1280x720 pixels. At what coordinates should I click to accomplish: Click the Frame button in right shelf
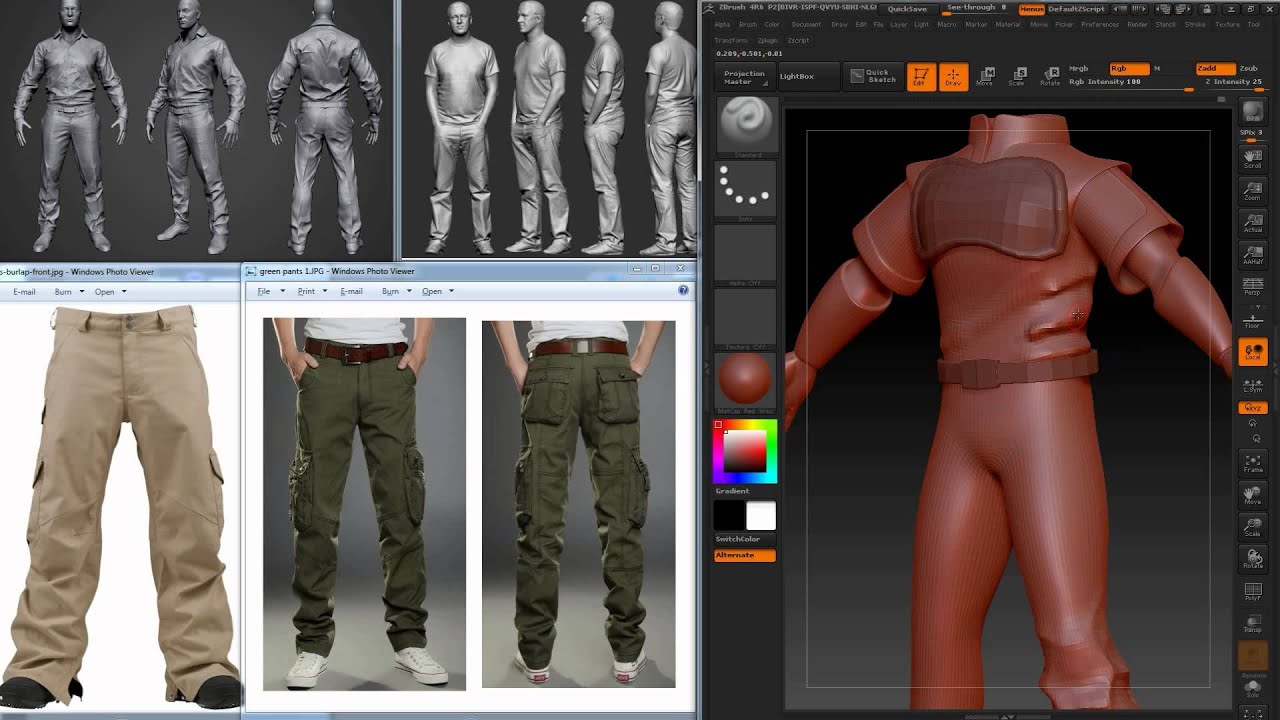point(1252,462)
